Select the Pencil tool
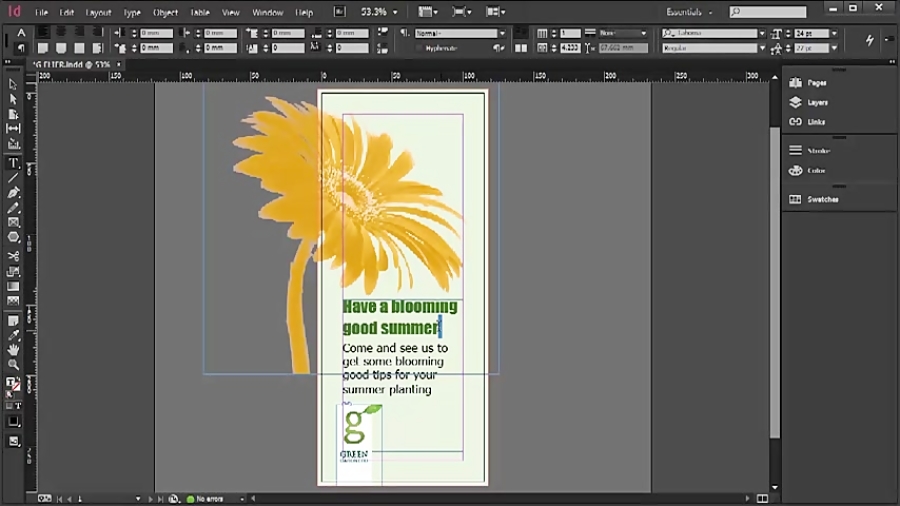900x506 pixels. [x=13, y=208]
